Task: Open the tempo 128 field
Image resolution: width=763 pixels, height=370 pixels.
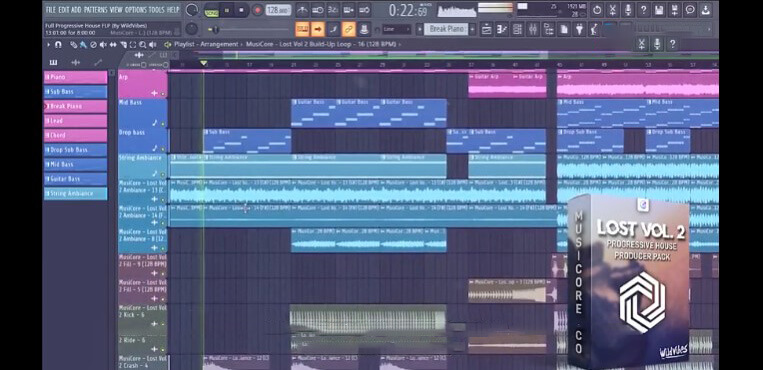Action: pyautogui.click(x=278, y=10)
